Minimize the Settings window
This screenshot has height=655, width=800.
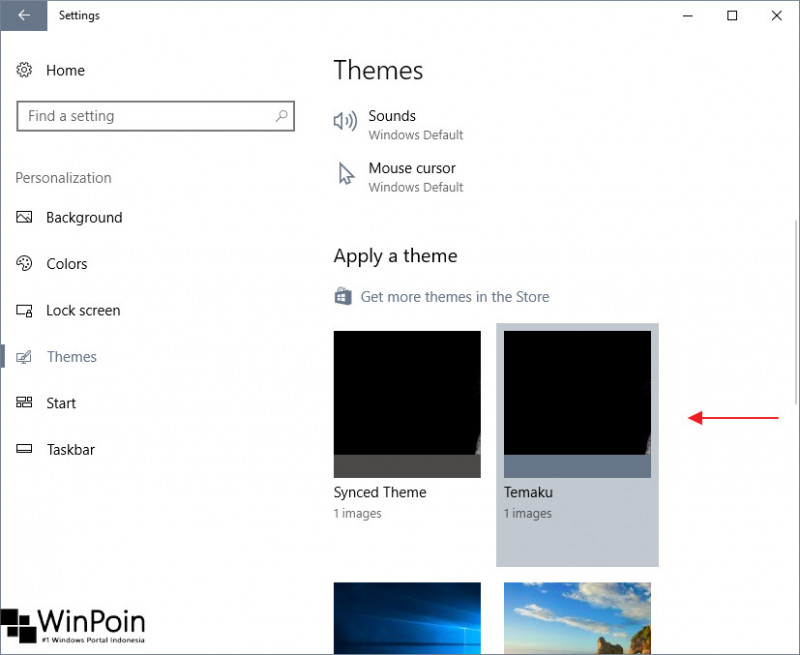click(x=688, y=16)
